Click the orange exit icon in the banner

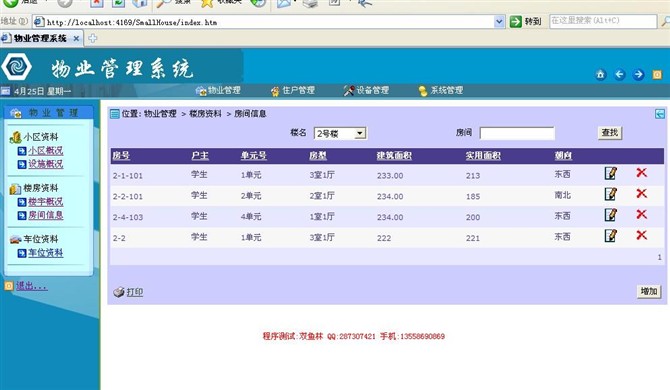[657, 75]
